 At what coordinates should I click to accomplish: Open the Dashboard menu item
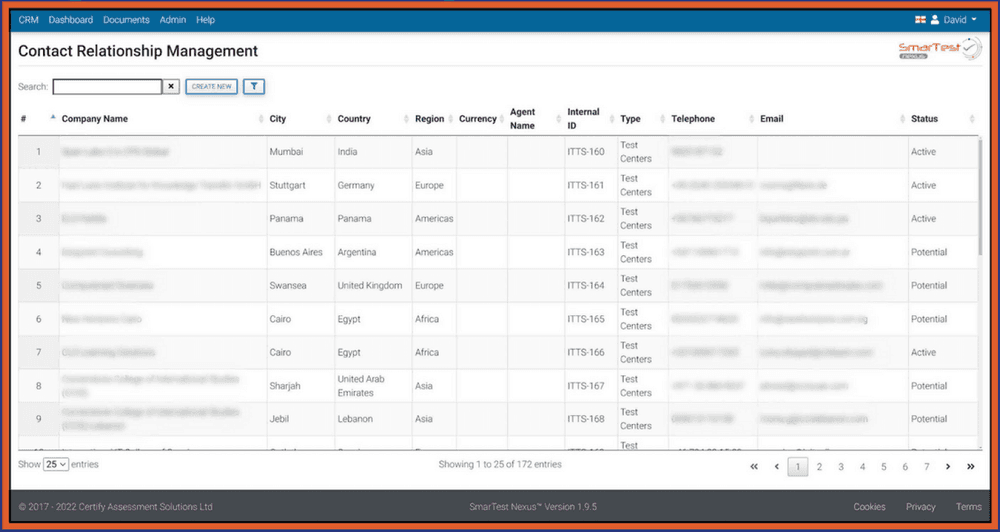point(70,20)
